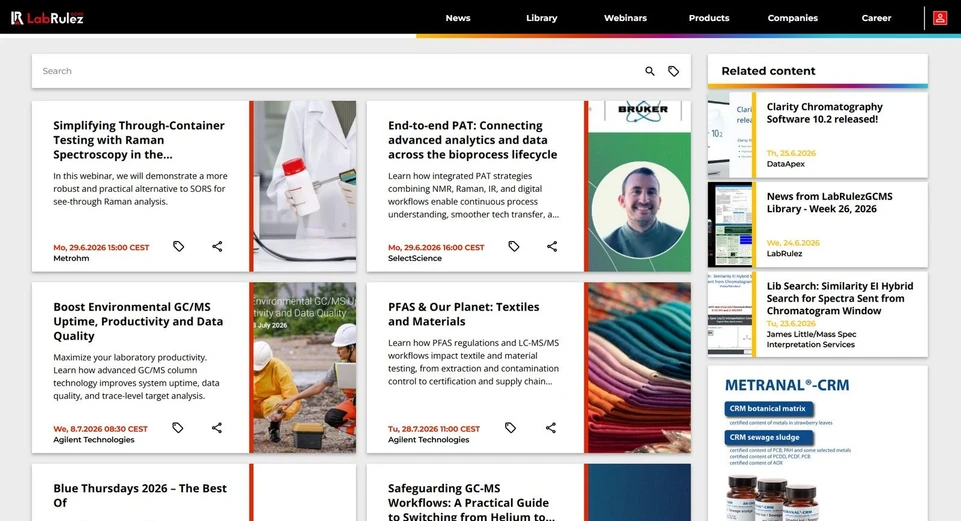Click CRM sewage sludge label in ad
This screenshot has height=521, width=961.
click(x=768, y=437)
